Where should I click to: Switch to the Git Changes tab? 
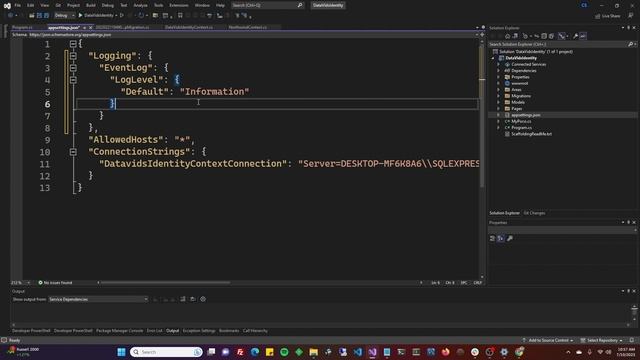(x=534, y=213)
